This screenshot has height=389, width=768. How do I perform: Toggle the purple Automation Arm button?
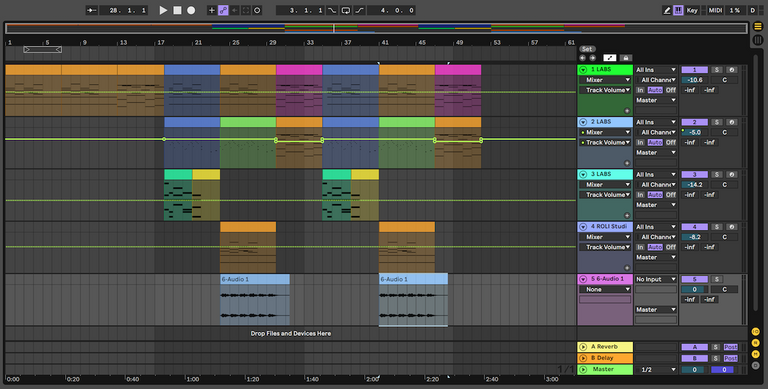(x=223, y=10)
